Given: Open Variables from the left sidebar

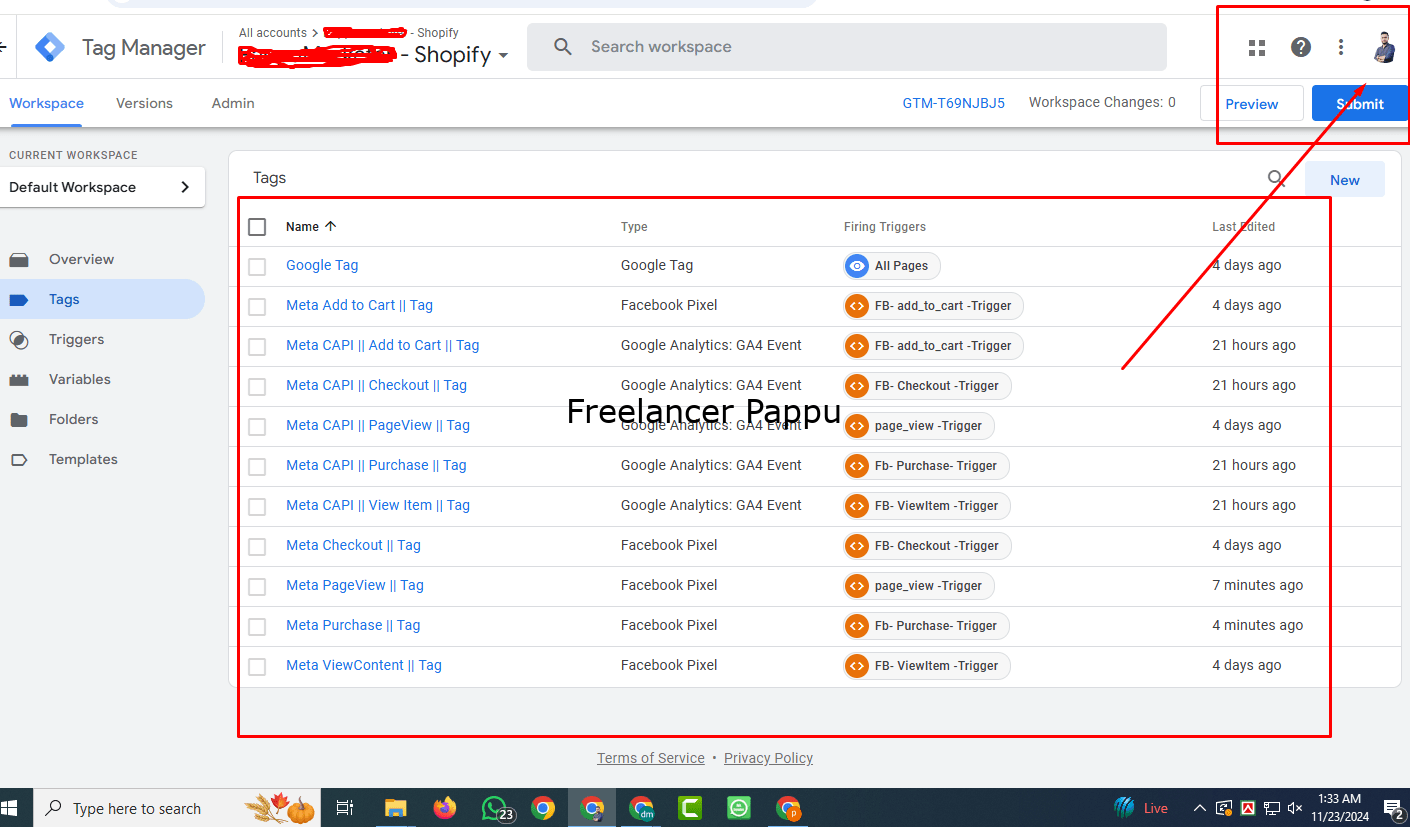Looking at the screenshot, I should [x=80, y=379].
